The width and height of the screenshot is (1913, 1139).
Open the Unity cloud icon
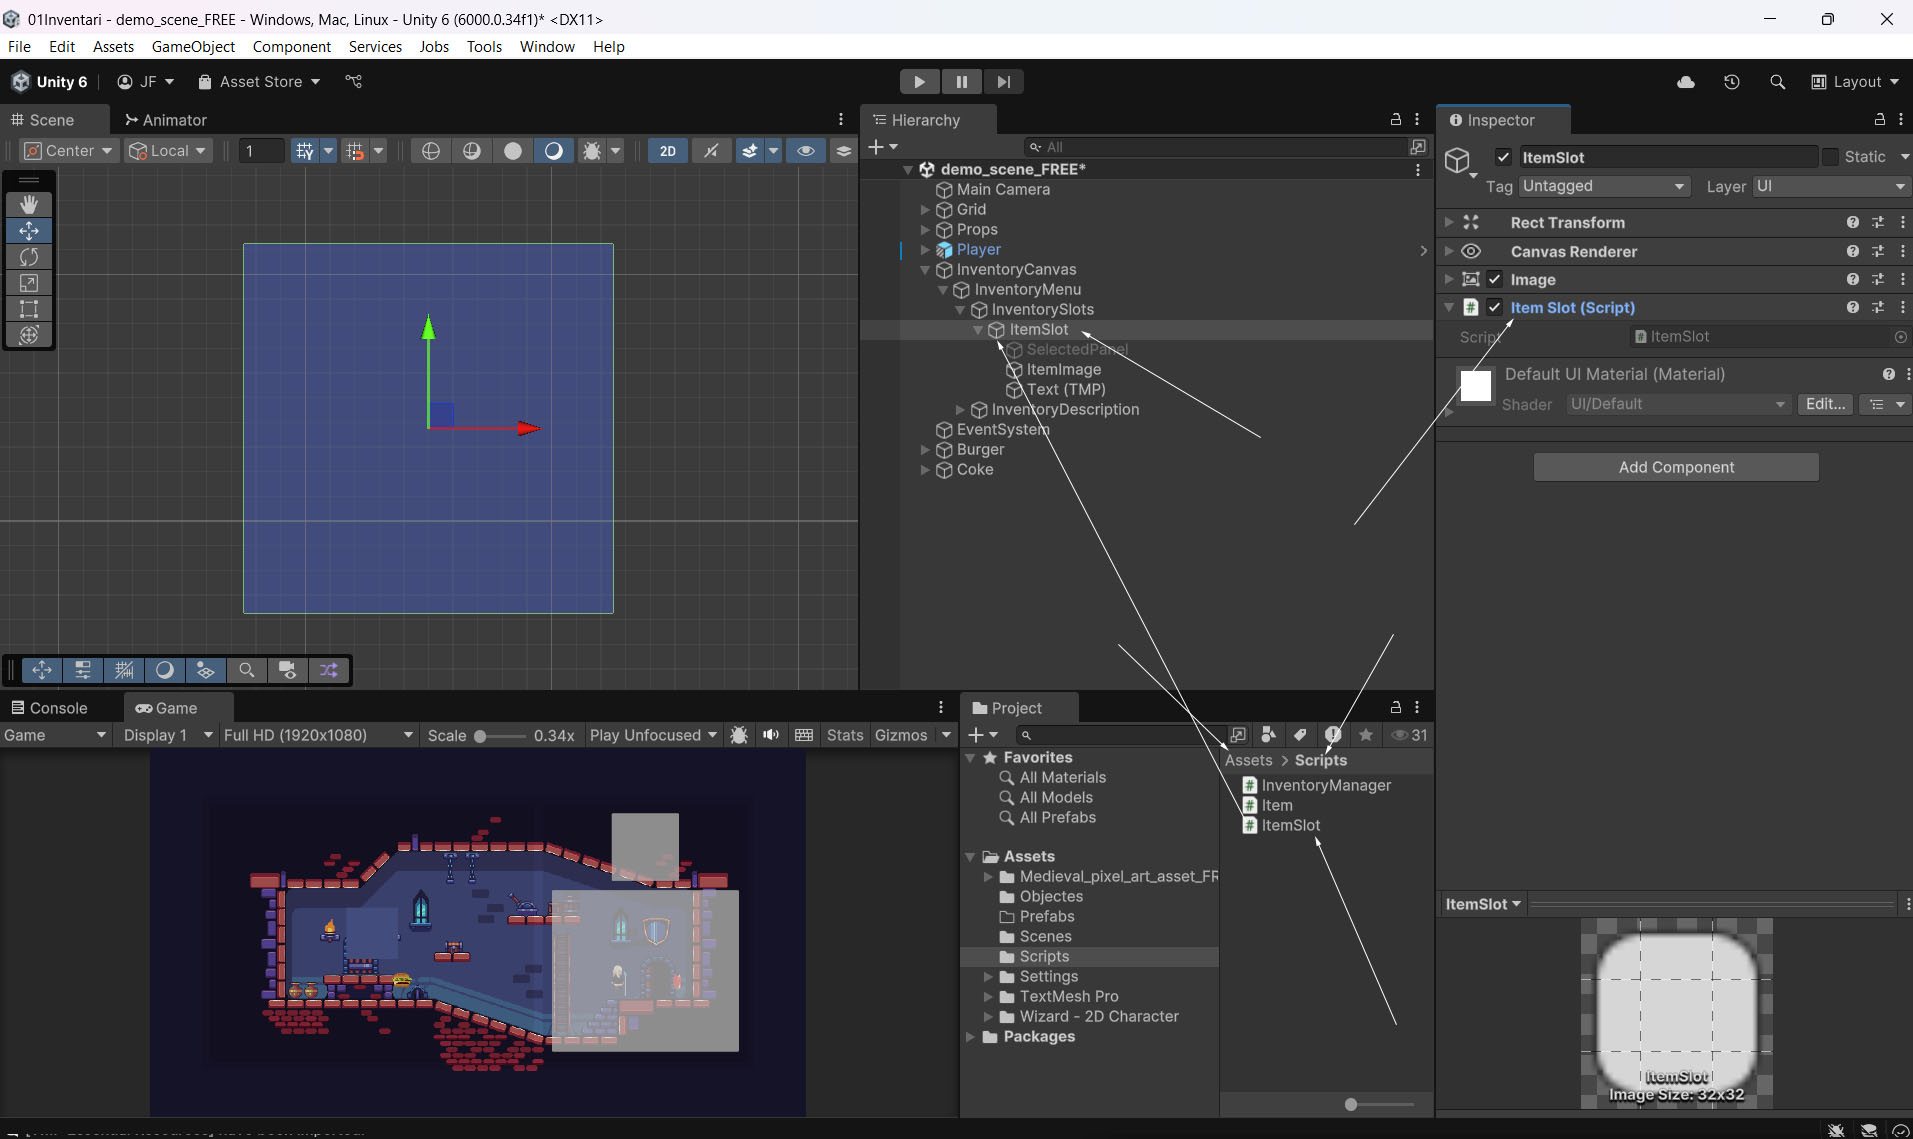pyautogui.click(x=1686, y=82)
